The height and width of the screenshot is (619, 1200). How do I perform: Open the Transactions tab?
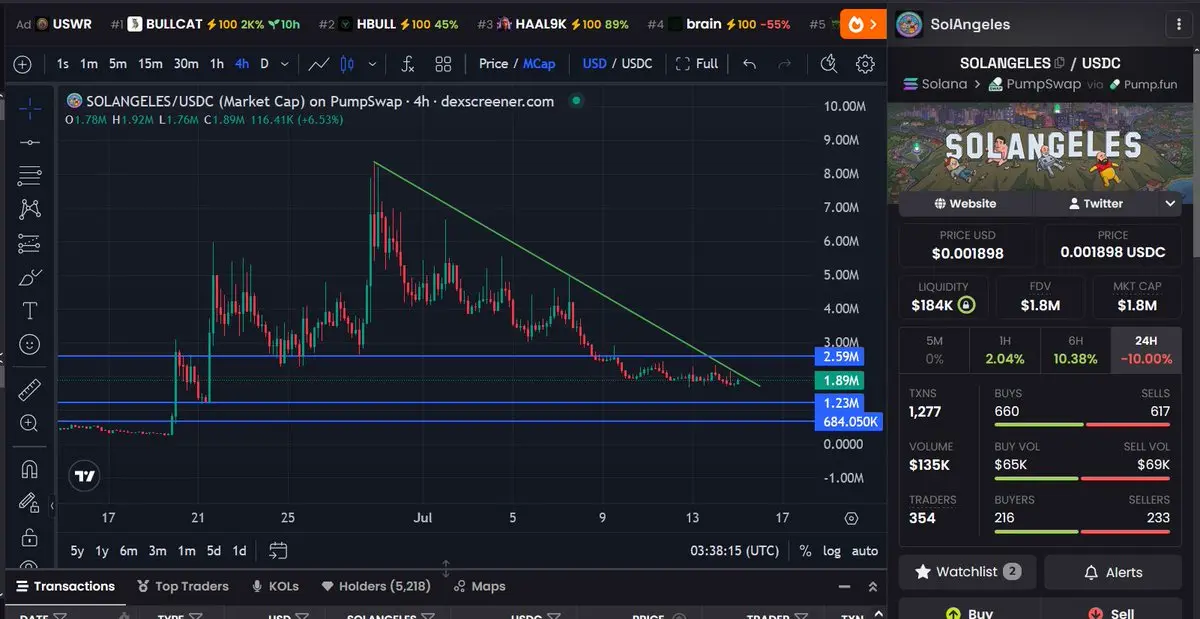(64, 586)
